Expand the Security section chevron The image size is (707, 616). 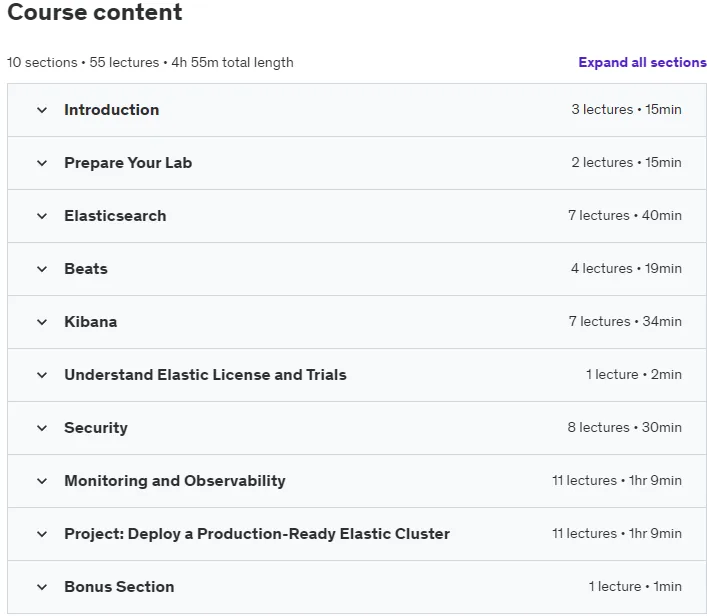pyautogui.click(x=42, y=428)
